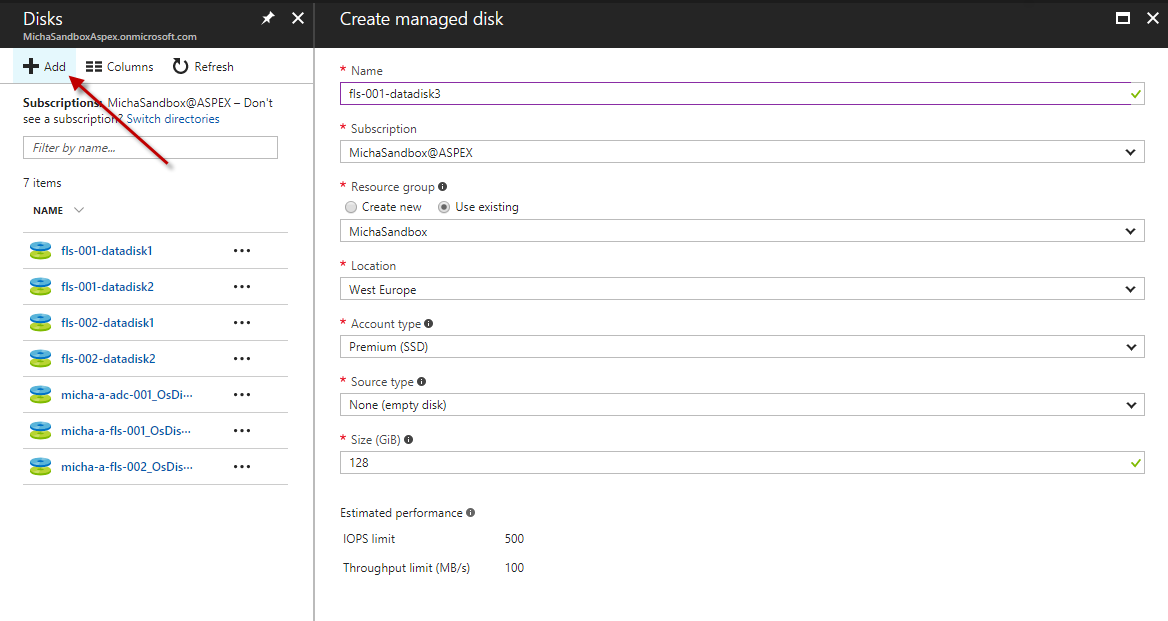
Task: Open disk micha-a-adc-001_OsDi…
Action: 127,395
